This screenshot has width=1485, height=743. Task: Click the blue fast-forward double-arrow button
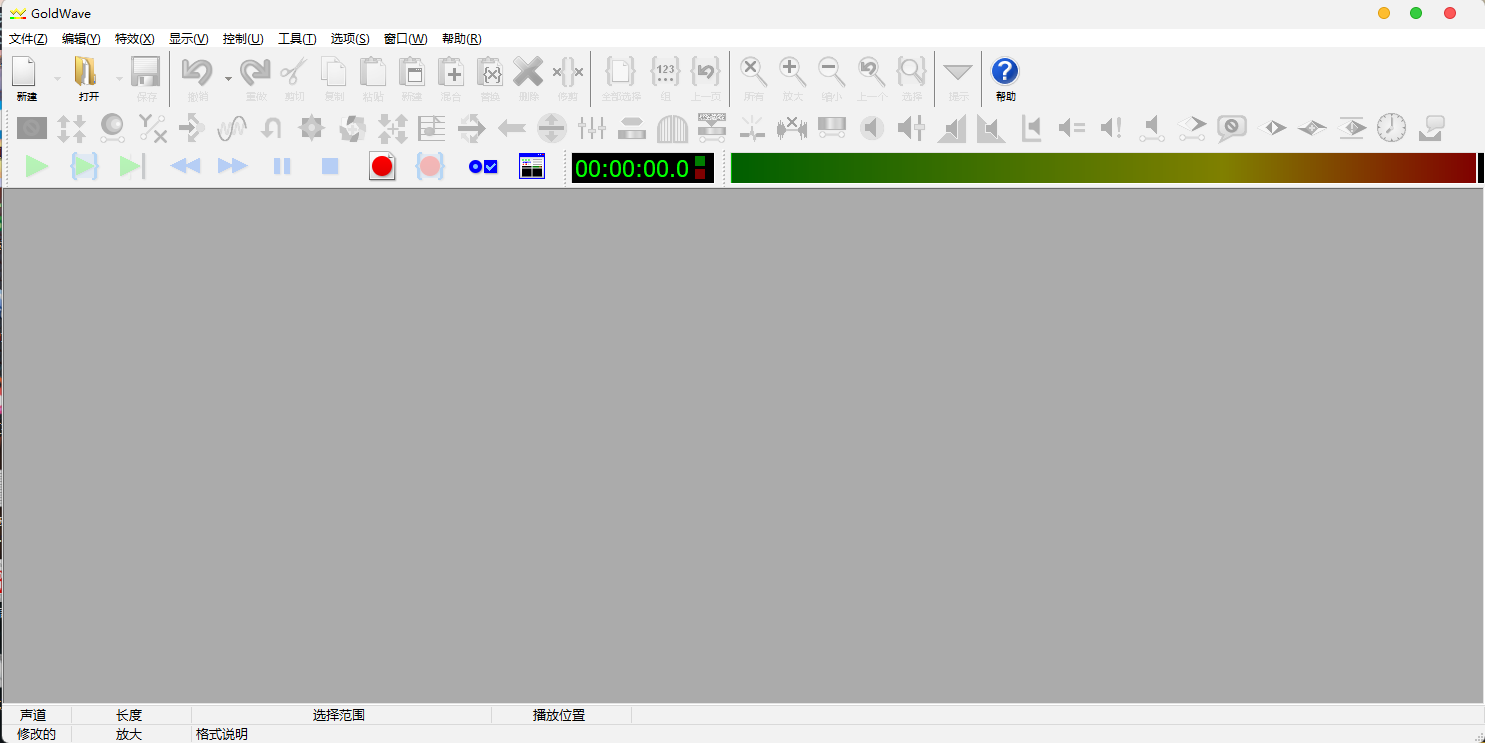point(233,167)
